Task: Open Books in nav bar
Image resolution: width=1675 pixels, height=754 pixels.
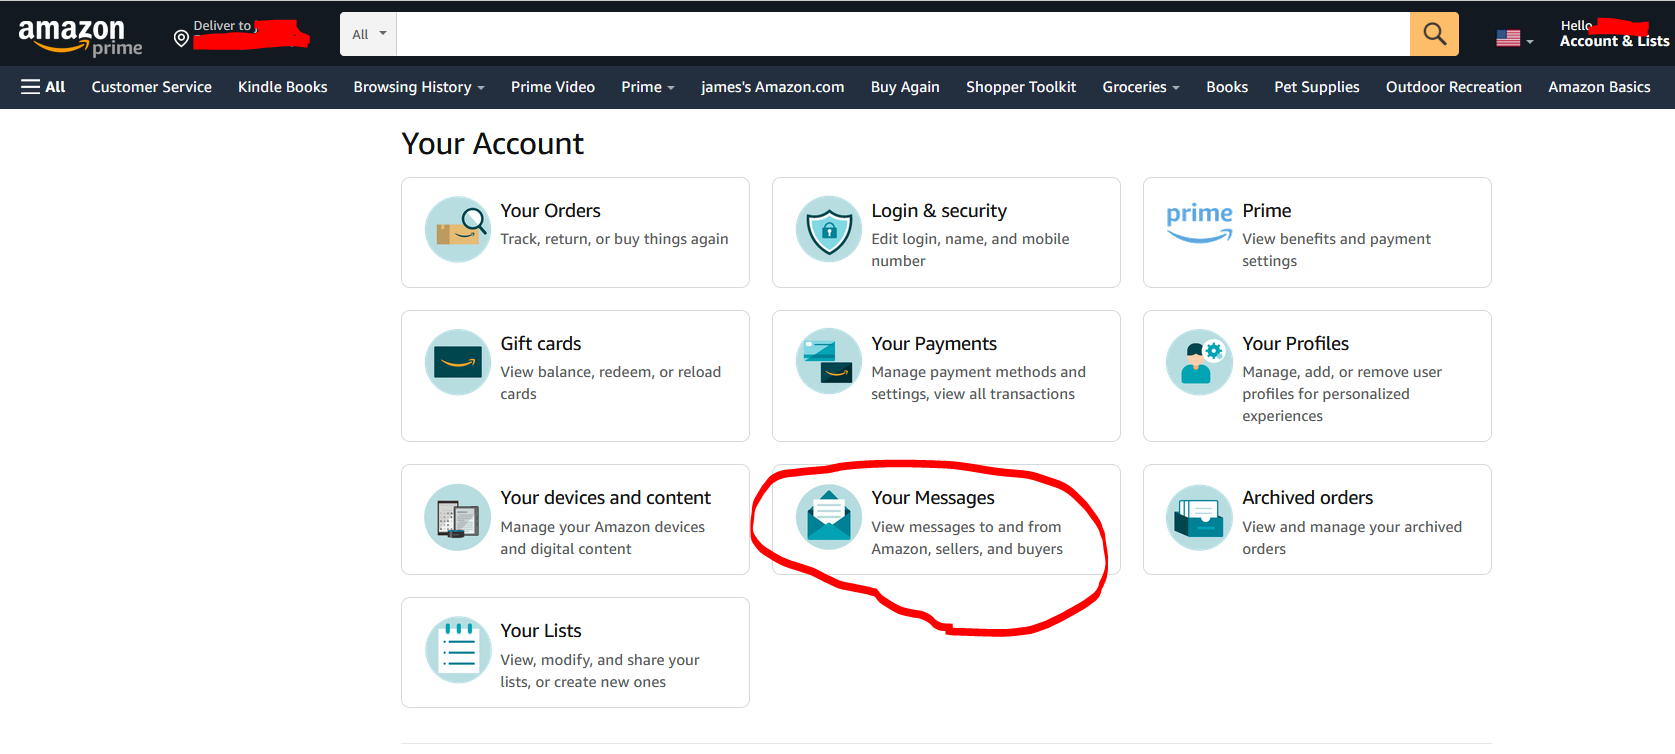Action: [1227, 87]
